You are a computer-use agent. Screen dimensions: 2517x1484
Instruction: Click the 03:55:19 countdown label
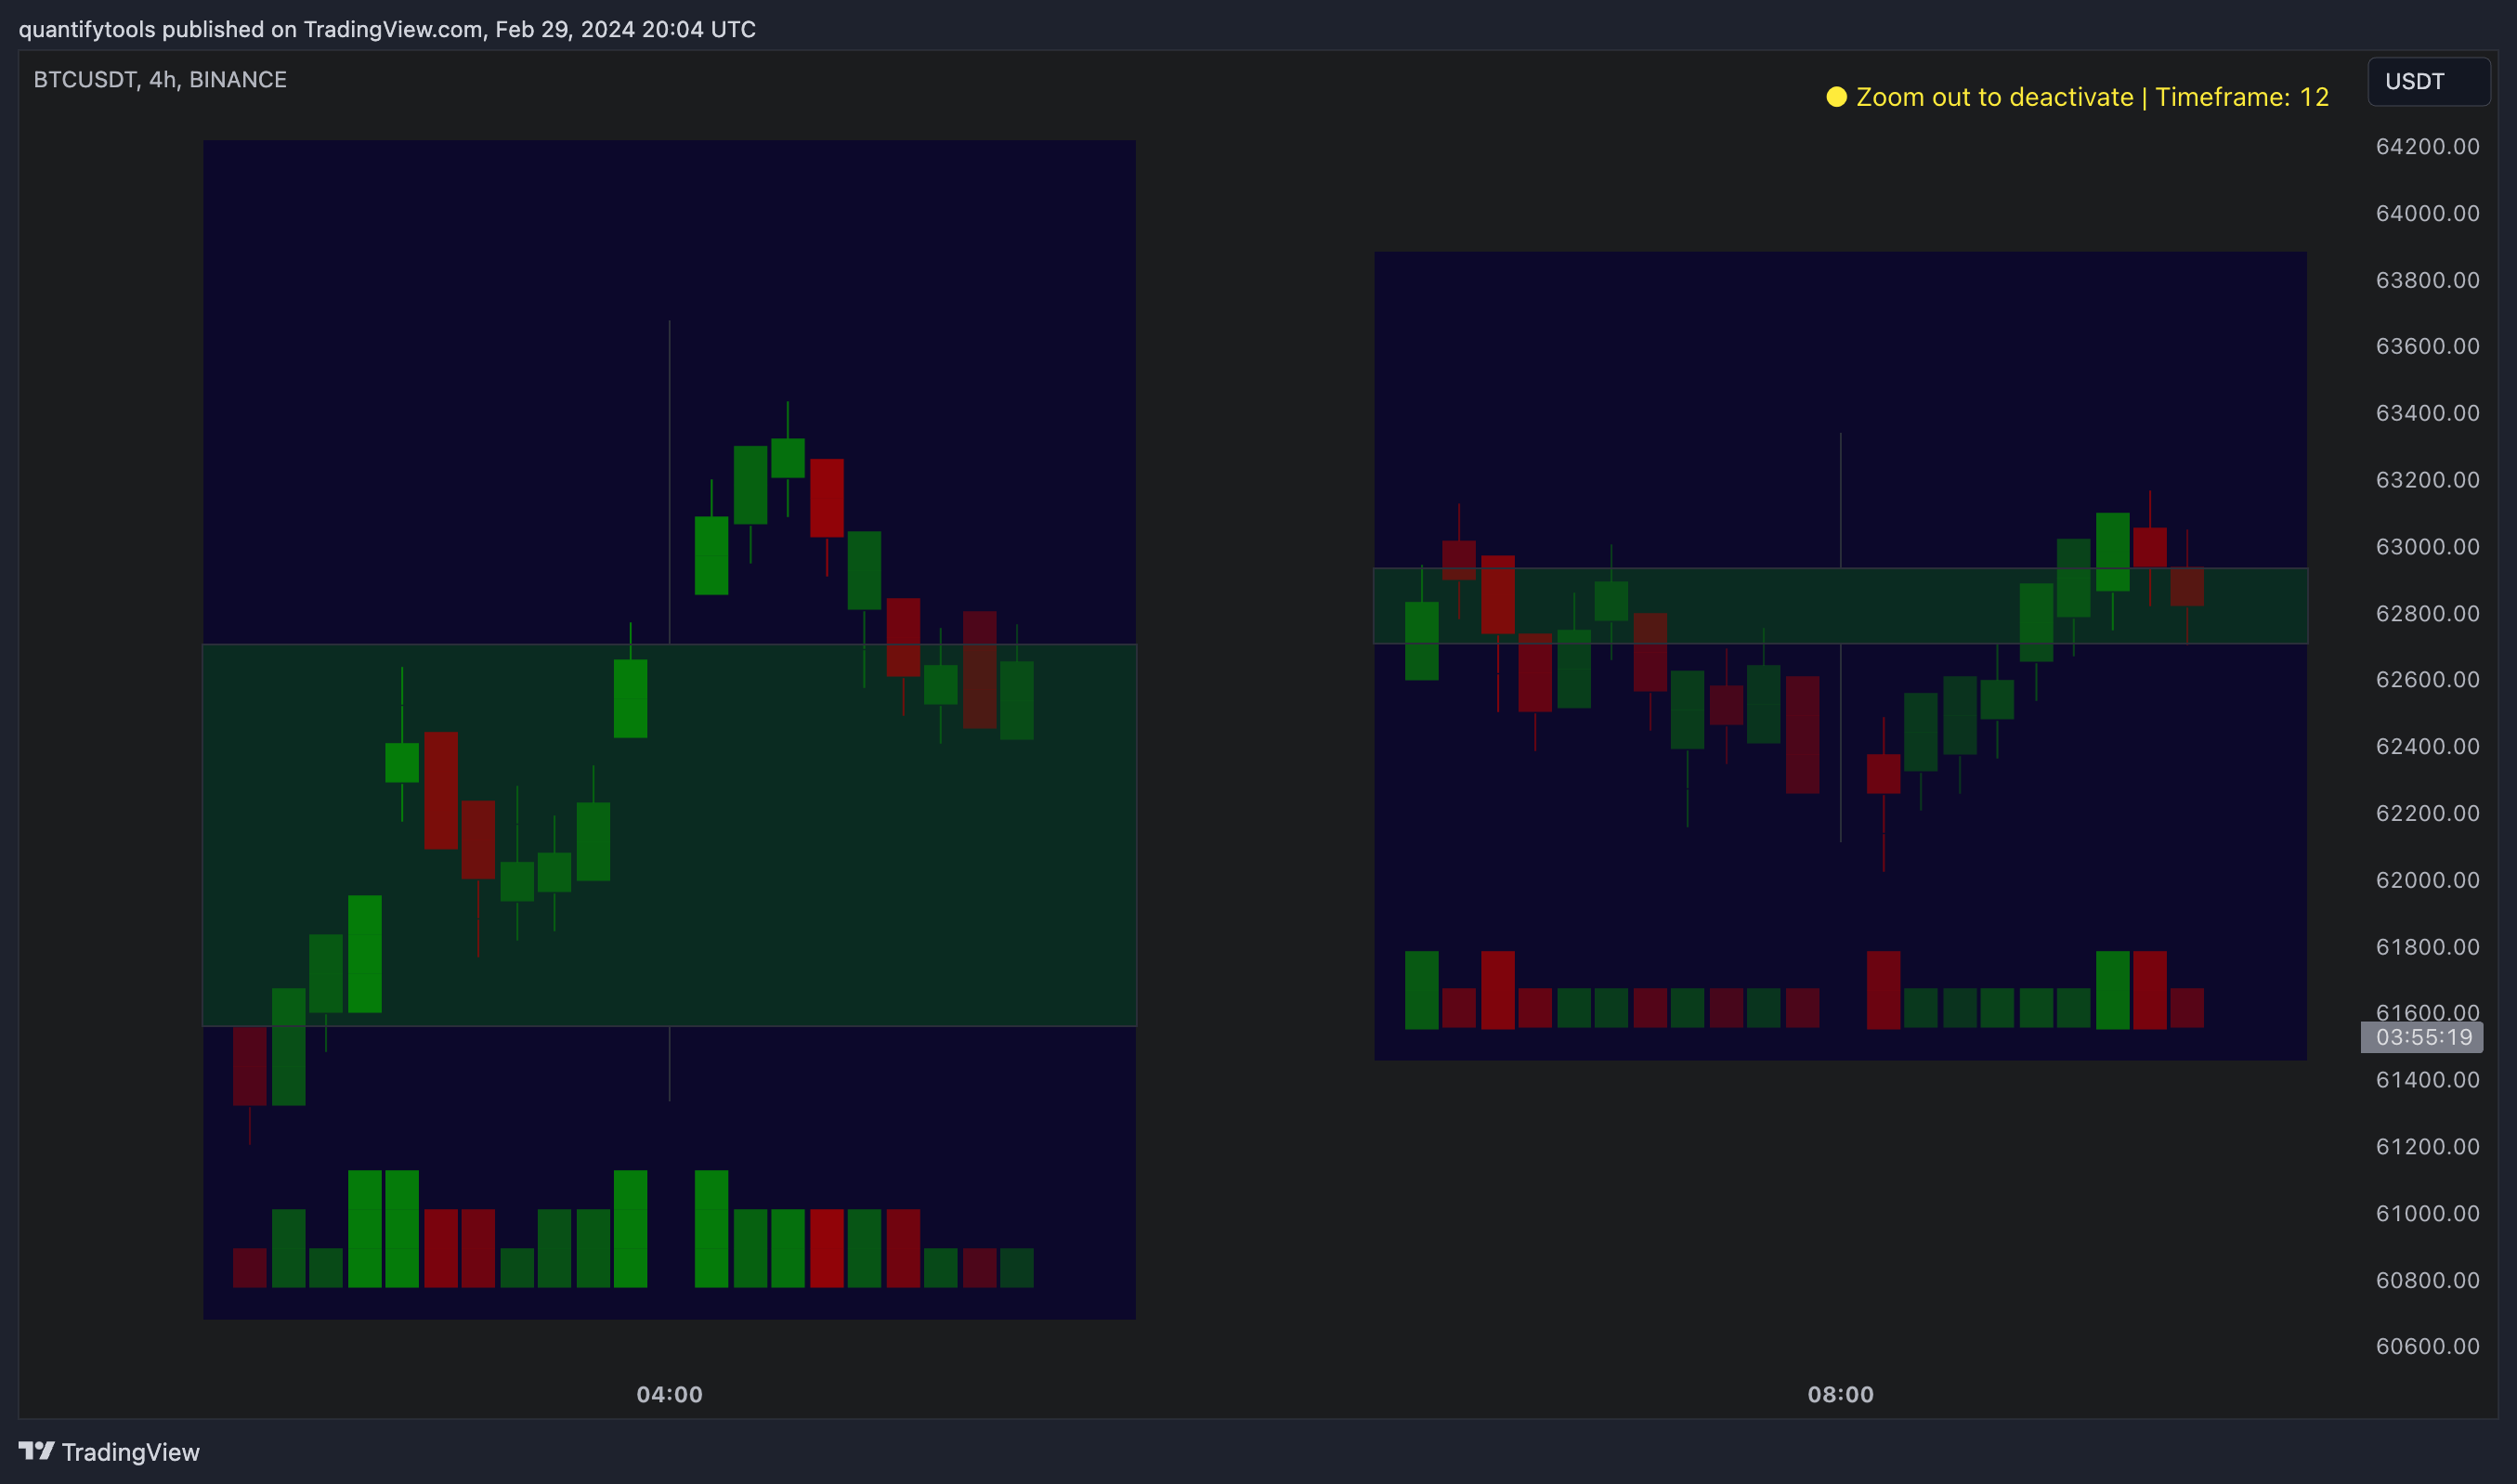[2423, 1037]
